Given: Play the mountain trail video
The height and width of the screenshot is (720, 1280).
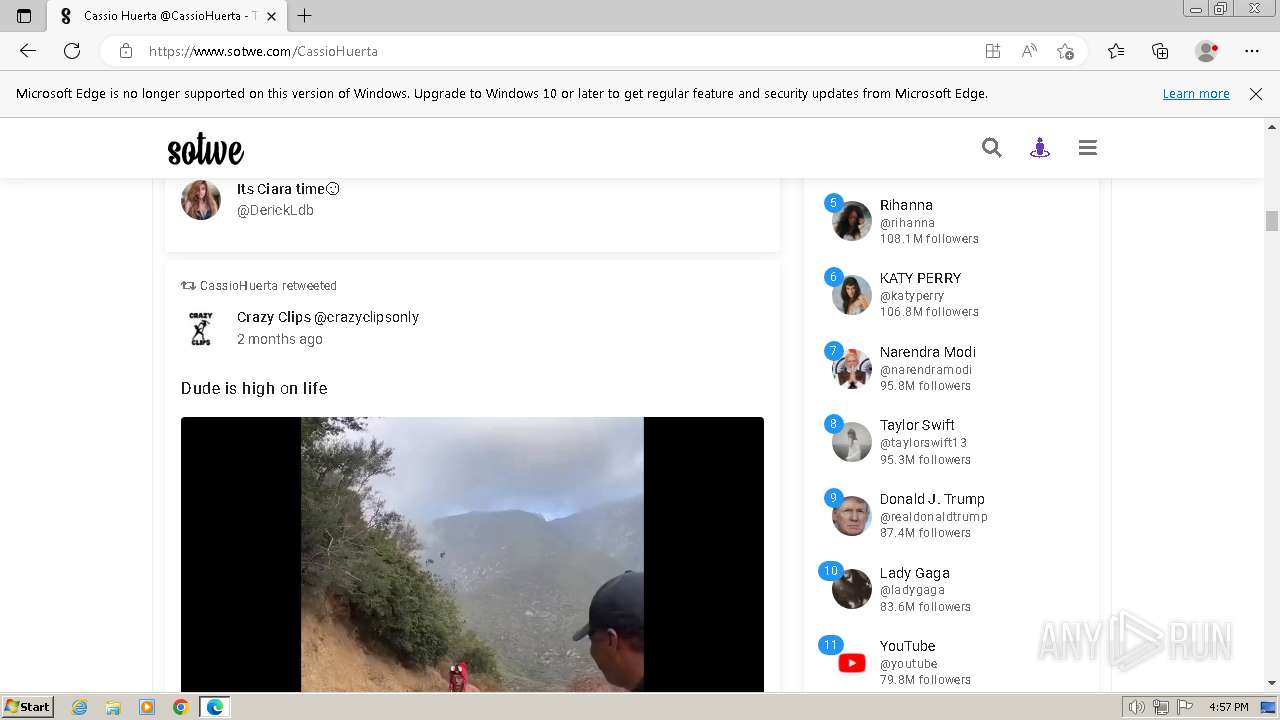Looking at the screenshot, I should click(x=472, y=554).
